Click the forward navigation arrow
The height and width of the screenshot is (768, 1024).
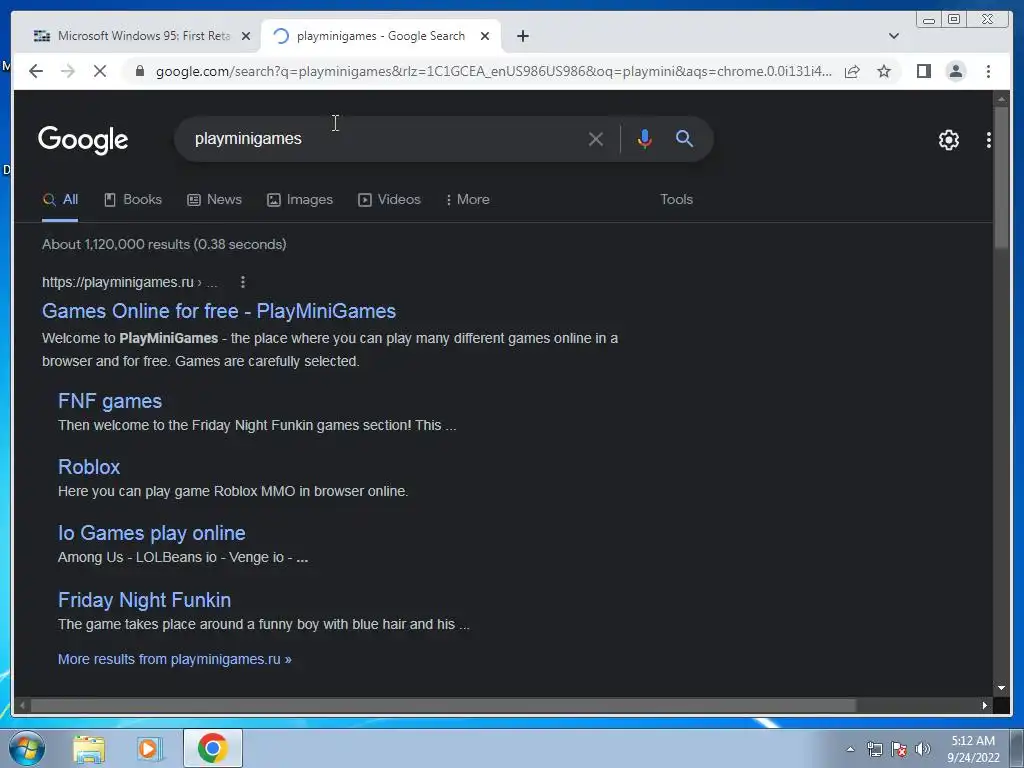coord(68,71)
